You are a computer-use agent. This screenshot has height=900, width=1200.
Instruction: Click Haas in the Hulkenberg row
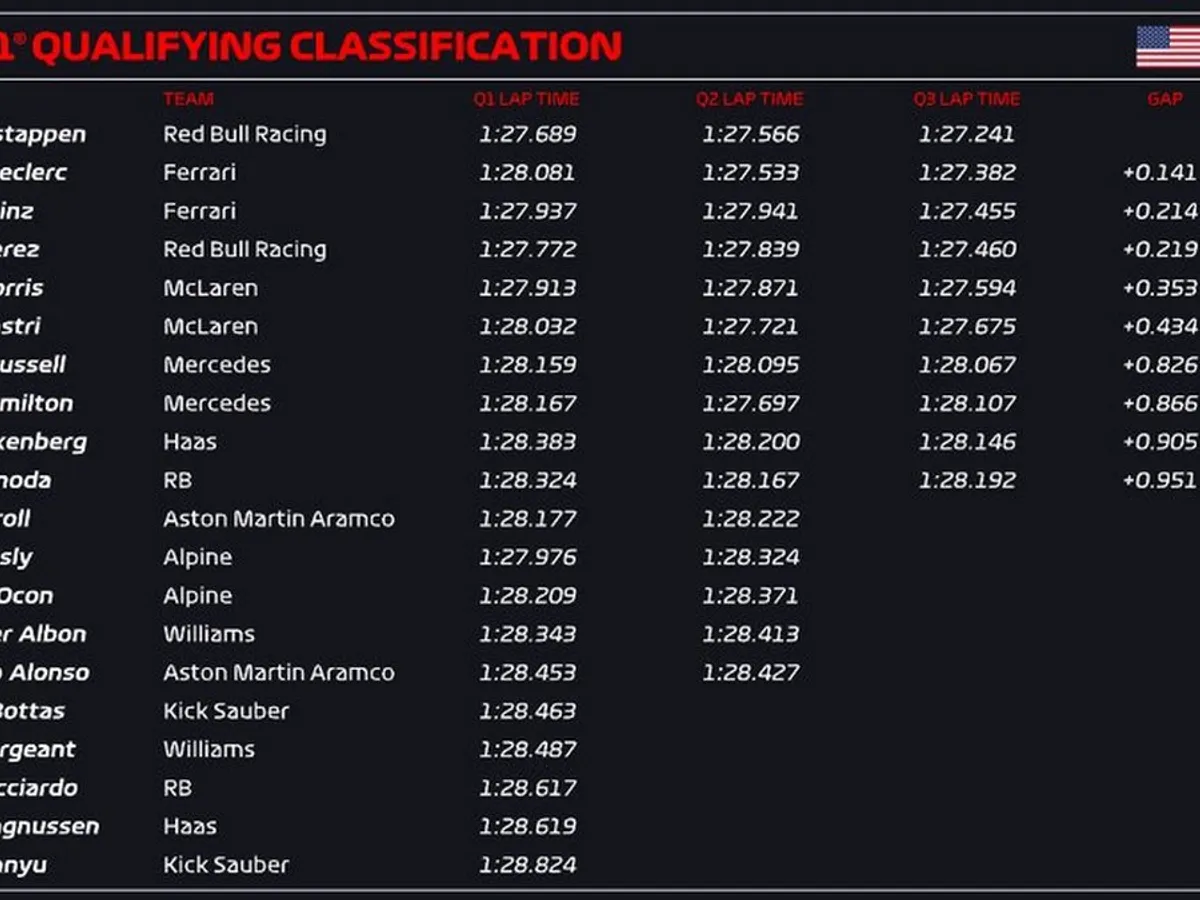[190, 441]
